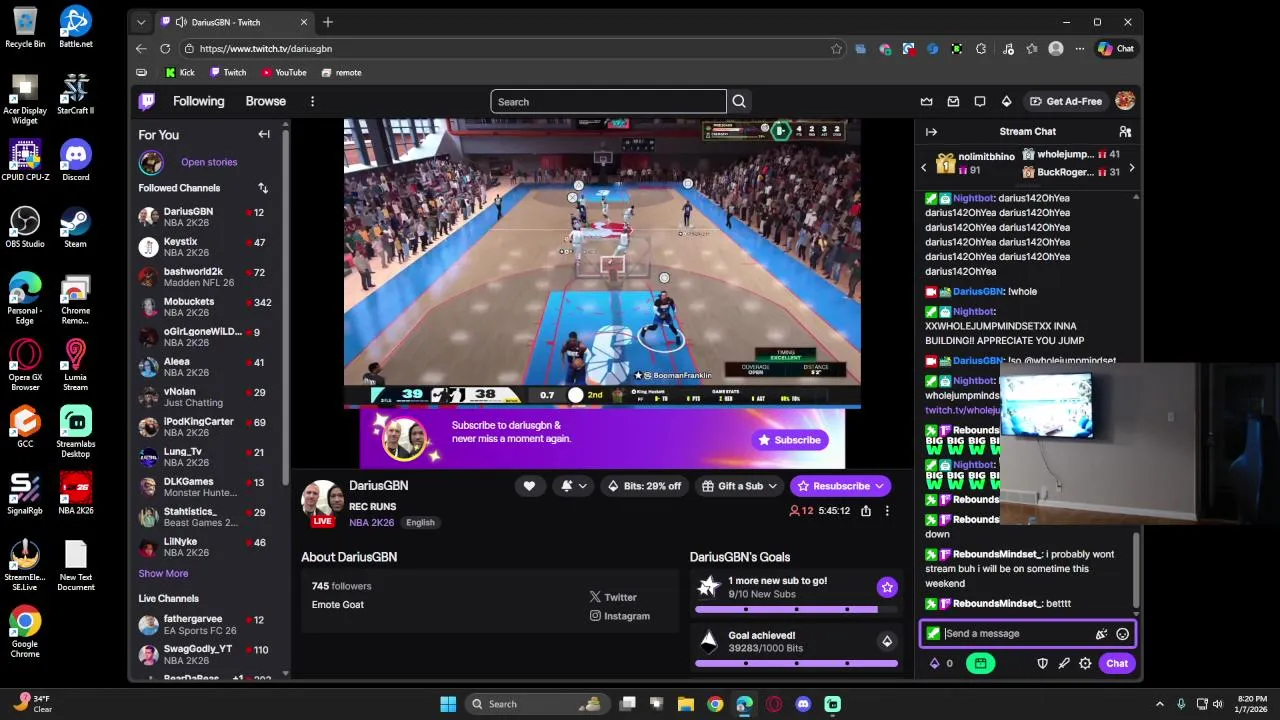Open Get Bits diamond icon in header
Image resolution: width=1280 pixels, height=720 pixels.
pyautogui.click(x=1007, y=101)
